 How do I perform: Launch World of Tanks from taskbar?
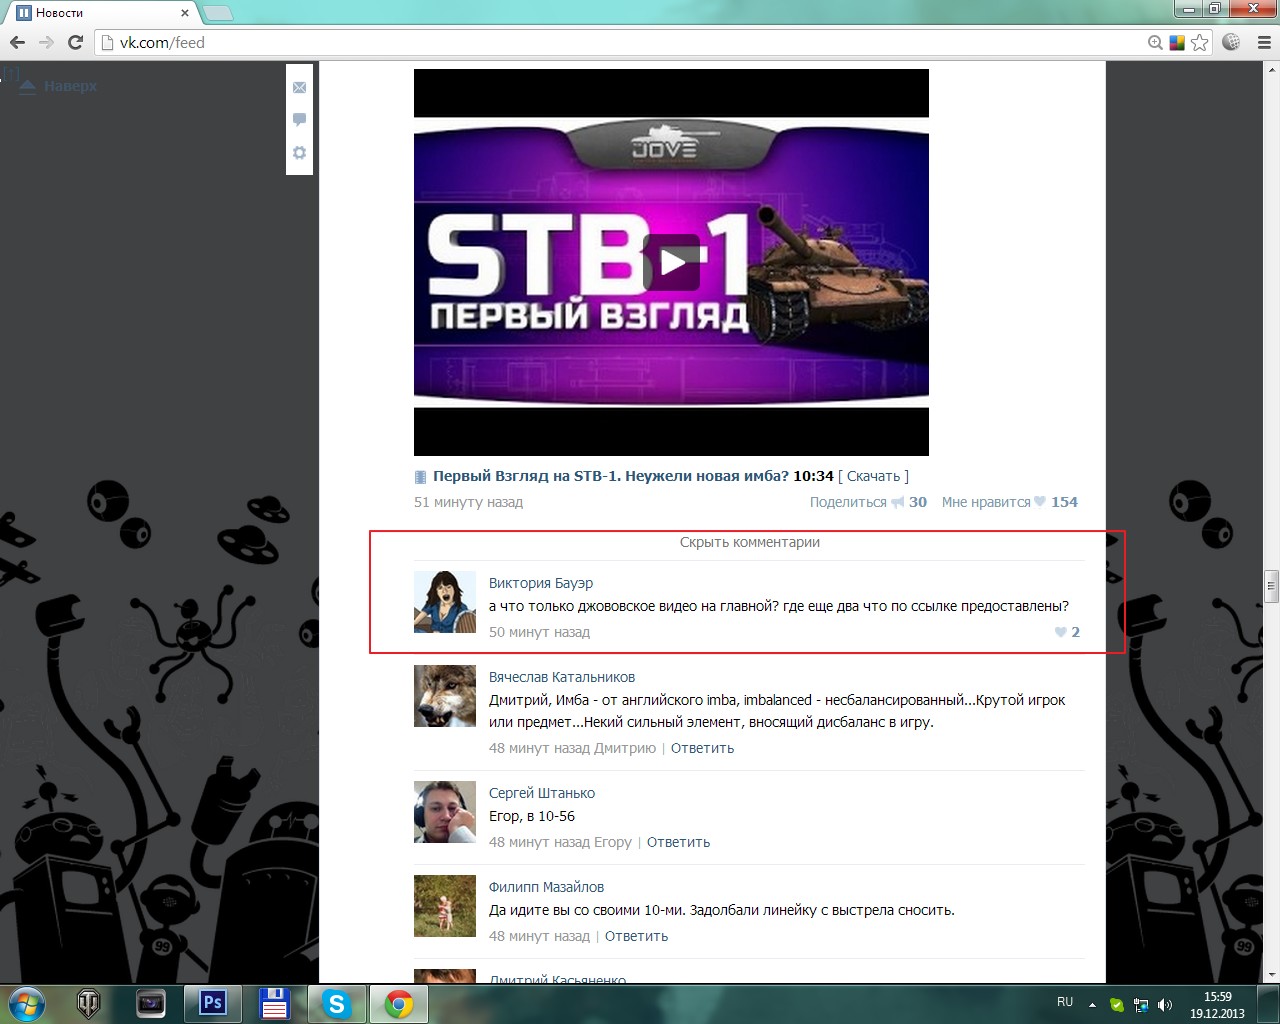89,1003
